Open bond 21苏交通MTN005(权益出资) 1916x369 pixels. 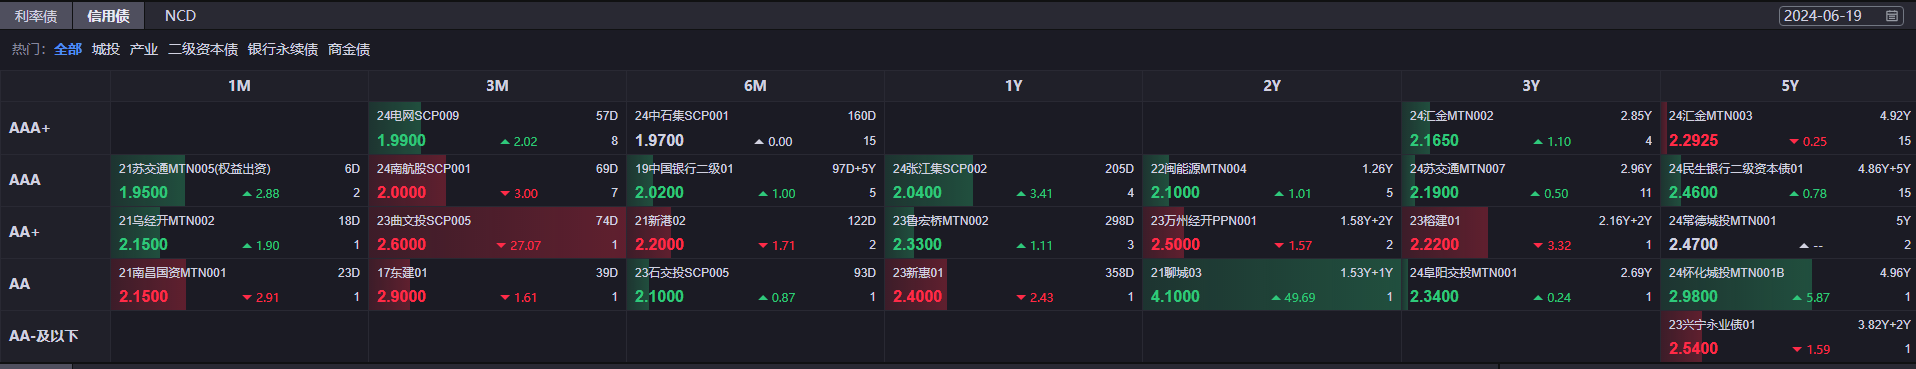195,169
